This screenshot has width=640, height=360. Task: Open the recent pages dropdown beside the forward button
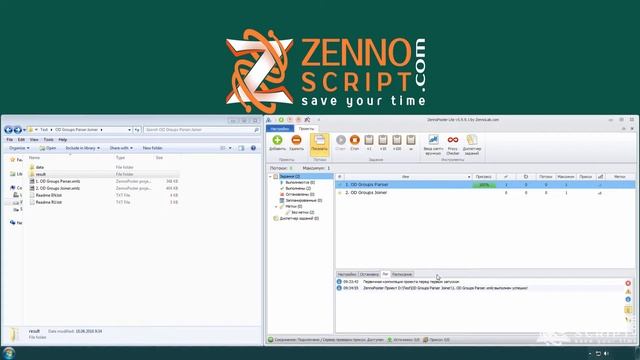(x=24, y=130)
